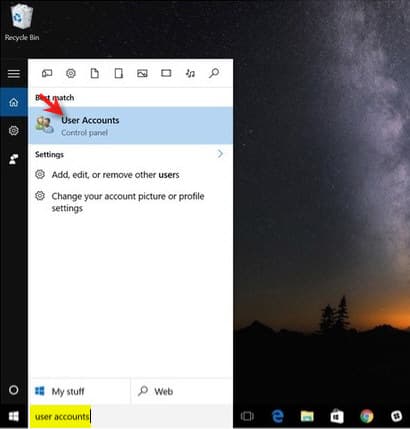Screen dimensions: 410x429
Task: Filter search results by Photos icon
Action: pos(142,73)
